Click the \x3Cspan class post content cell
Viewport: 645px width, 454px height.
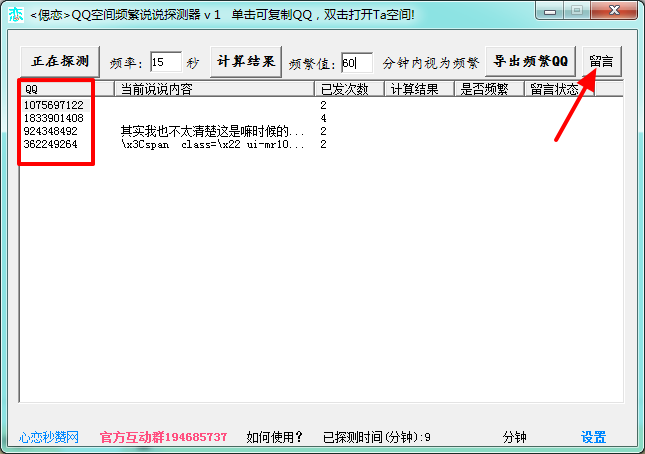[x=213, y=144]
